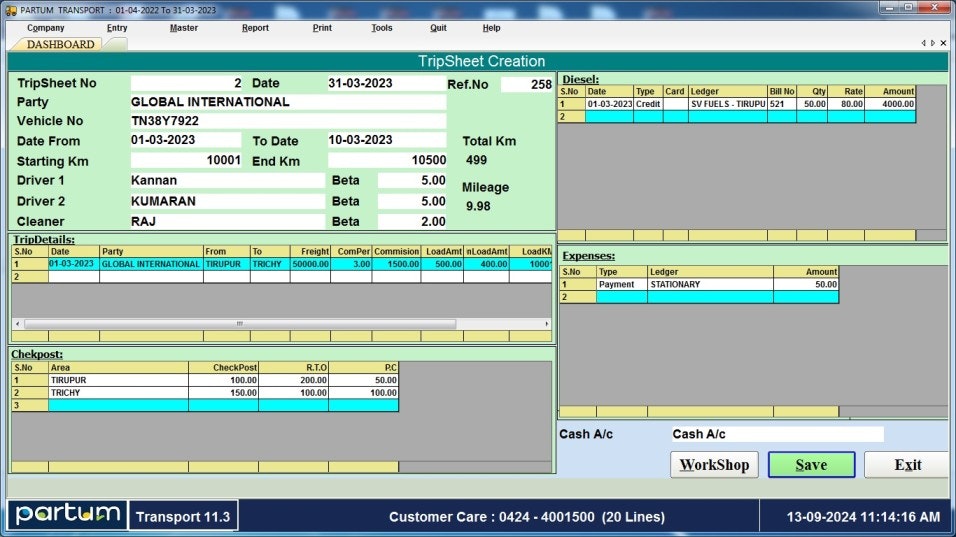This screenshot has height=537, width=956.
Task: Select TRICHY in TripDetails To column
Action: click(270, 264)
